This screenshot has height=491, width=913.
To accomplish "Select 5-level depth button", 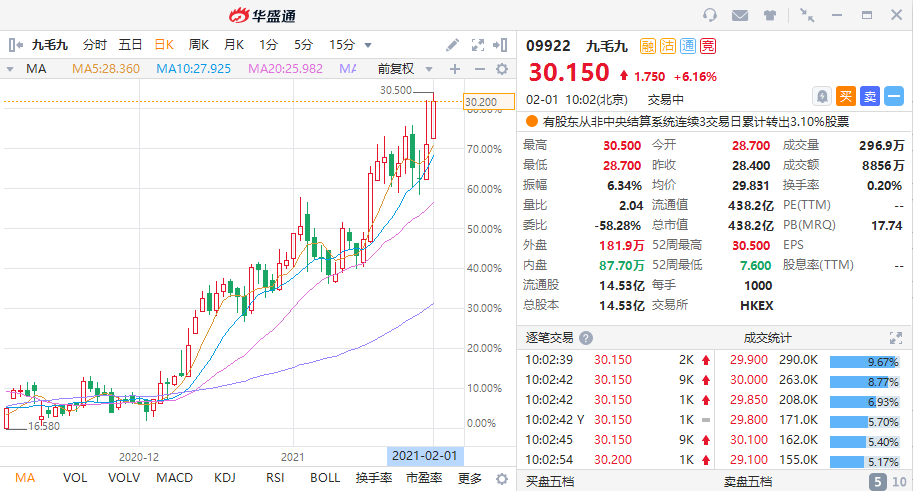I will pyautogui.click(x=877, y=482).
